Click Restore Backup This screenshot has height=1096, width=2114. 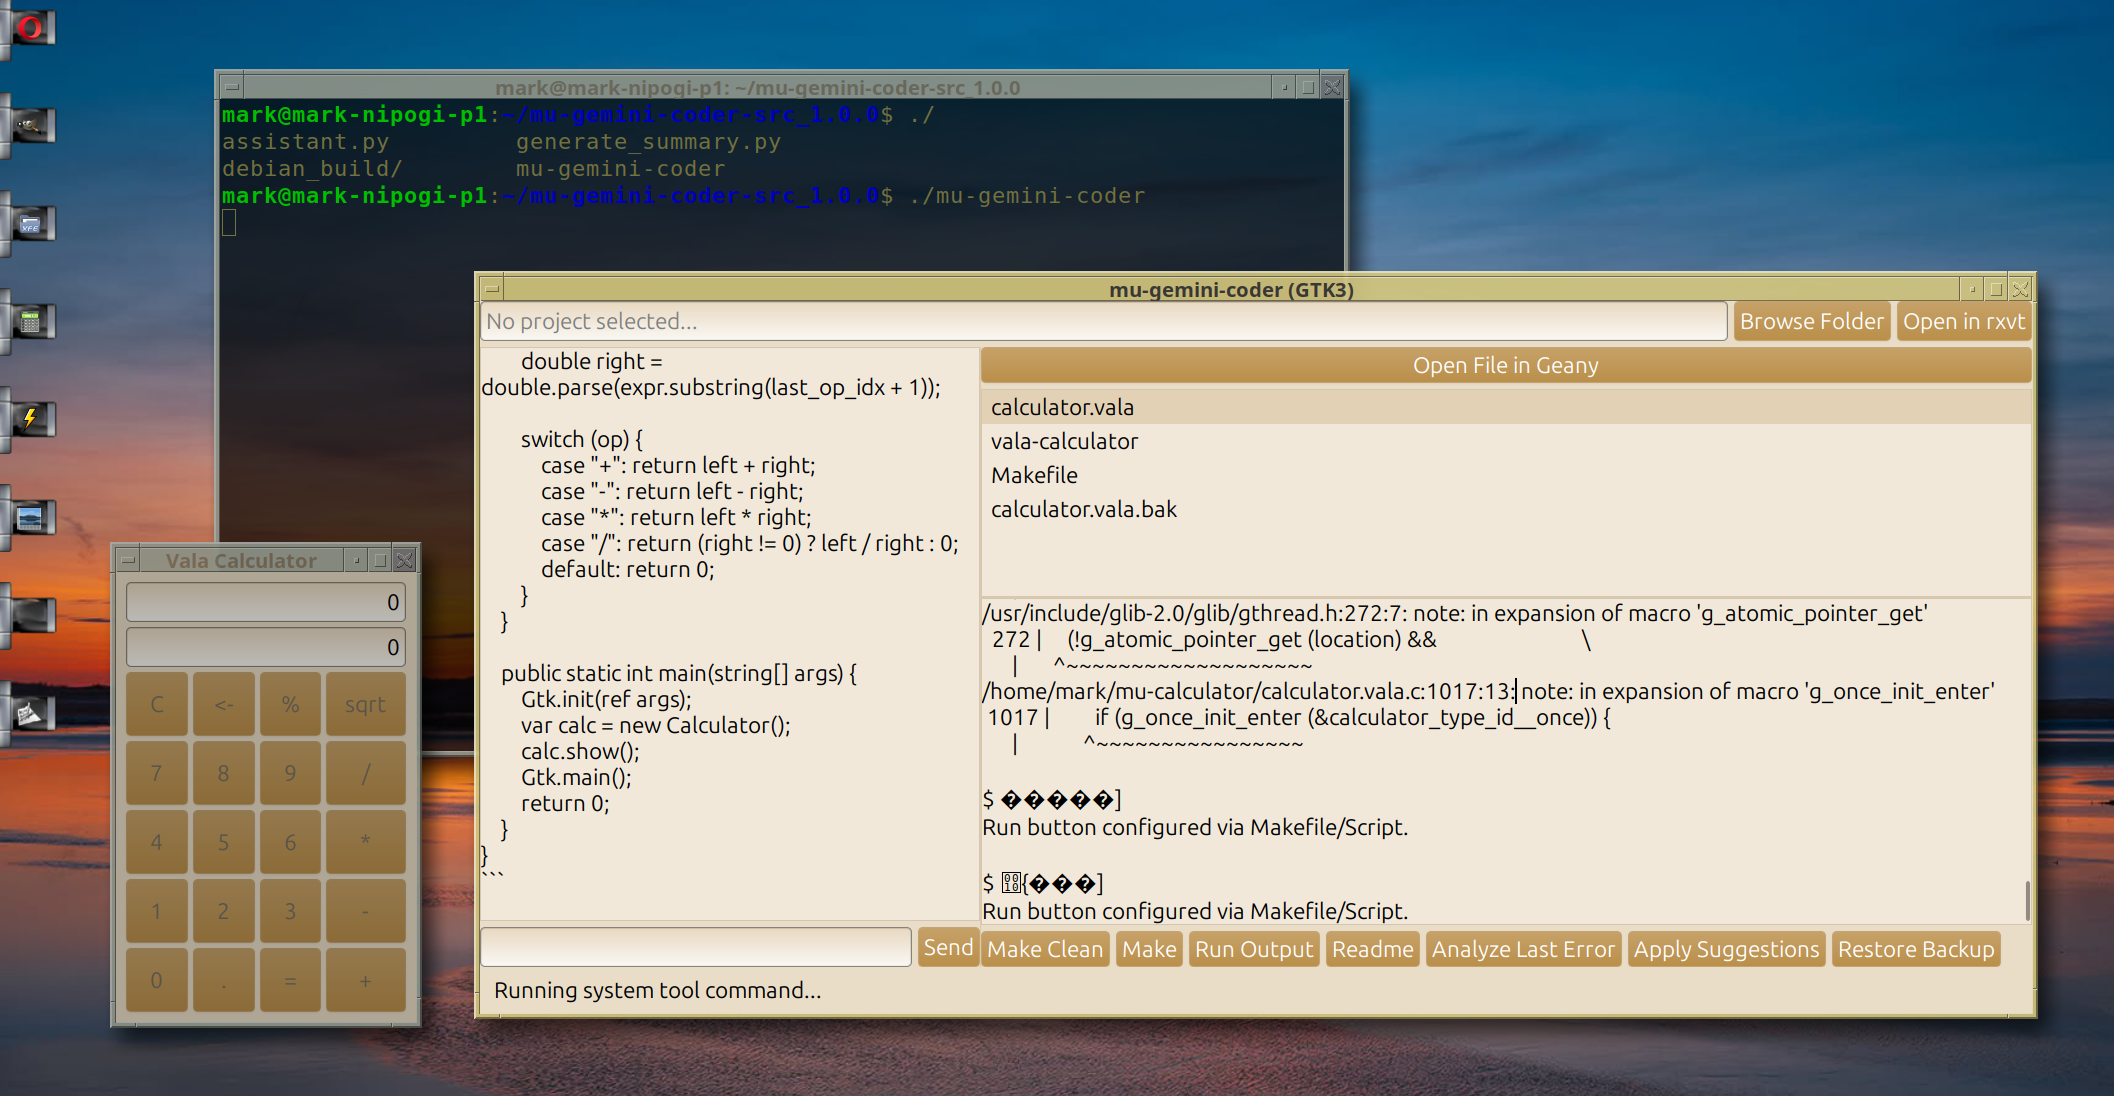point(1915,949)
